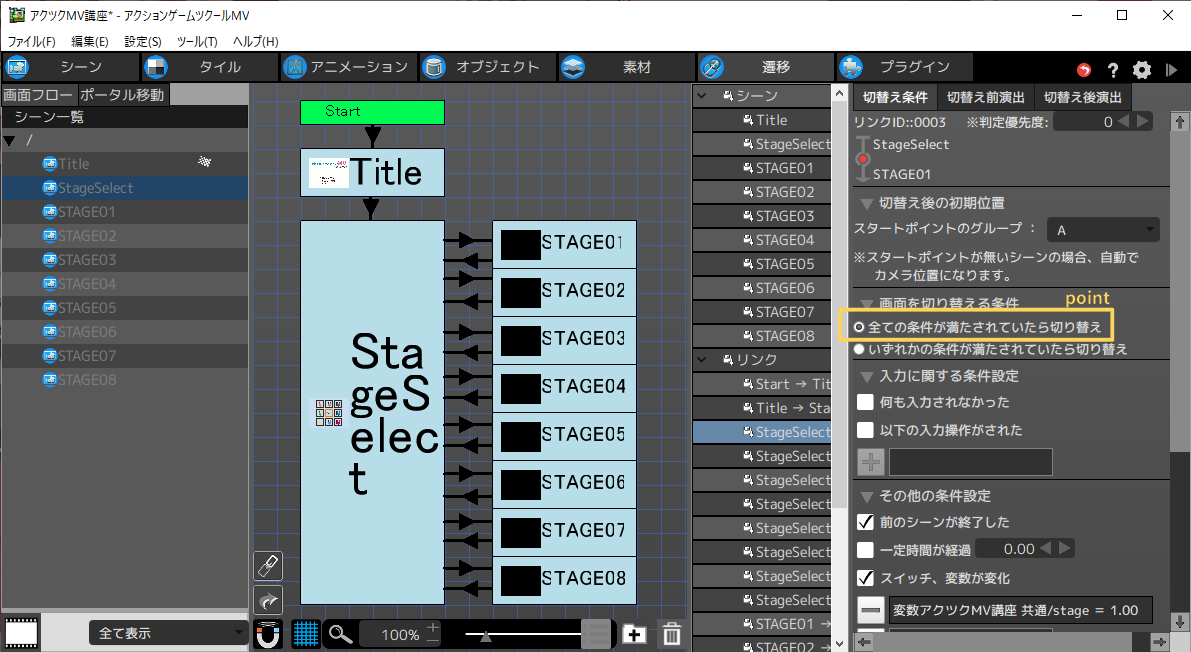Click the question mark help icon
The height and width of the screenshot is (652, 1191).
tap(1113, 69)
